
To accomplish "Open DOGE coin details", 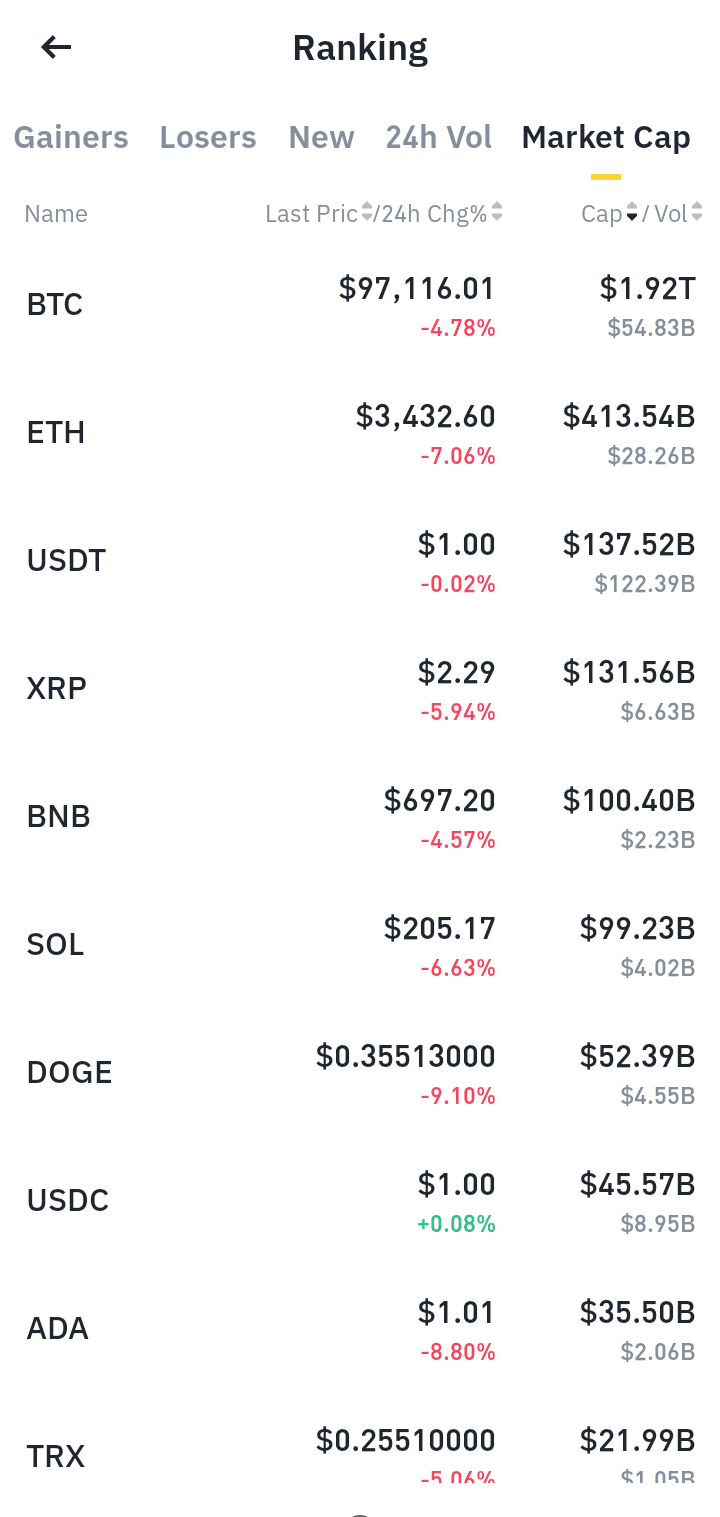I will tap(360, 1072).
